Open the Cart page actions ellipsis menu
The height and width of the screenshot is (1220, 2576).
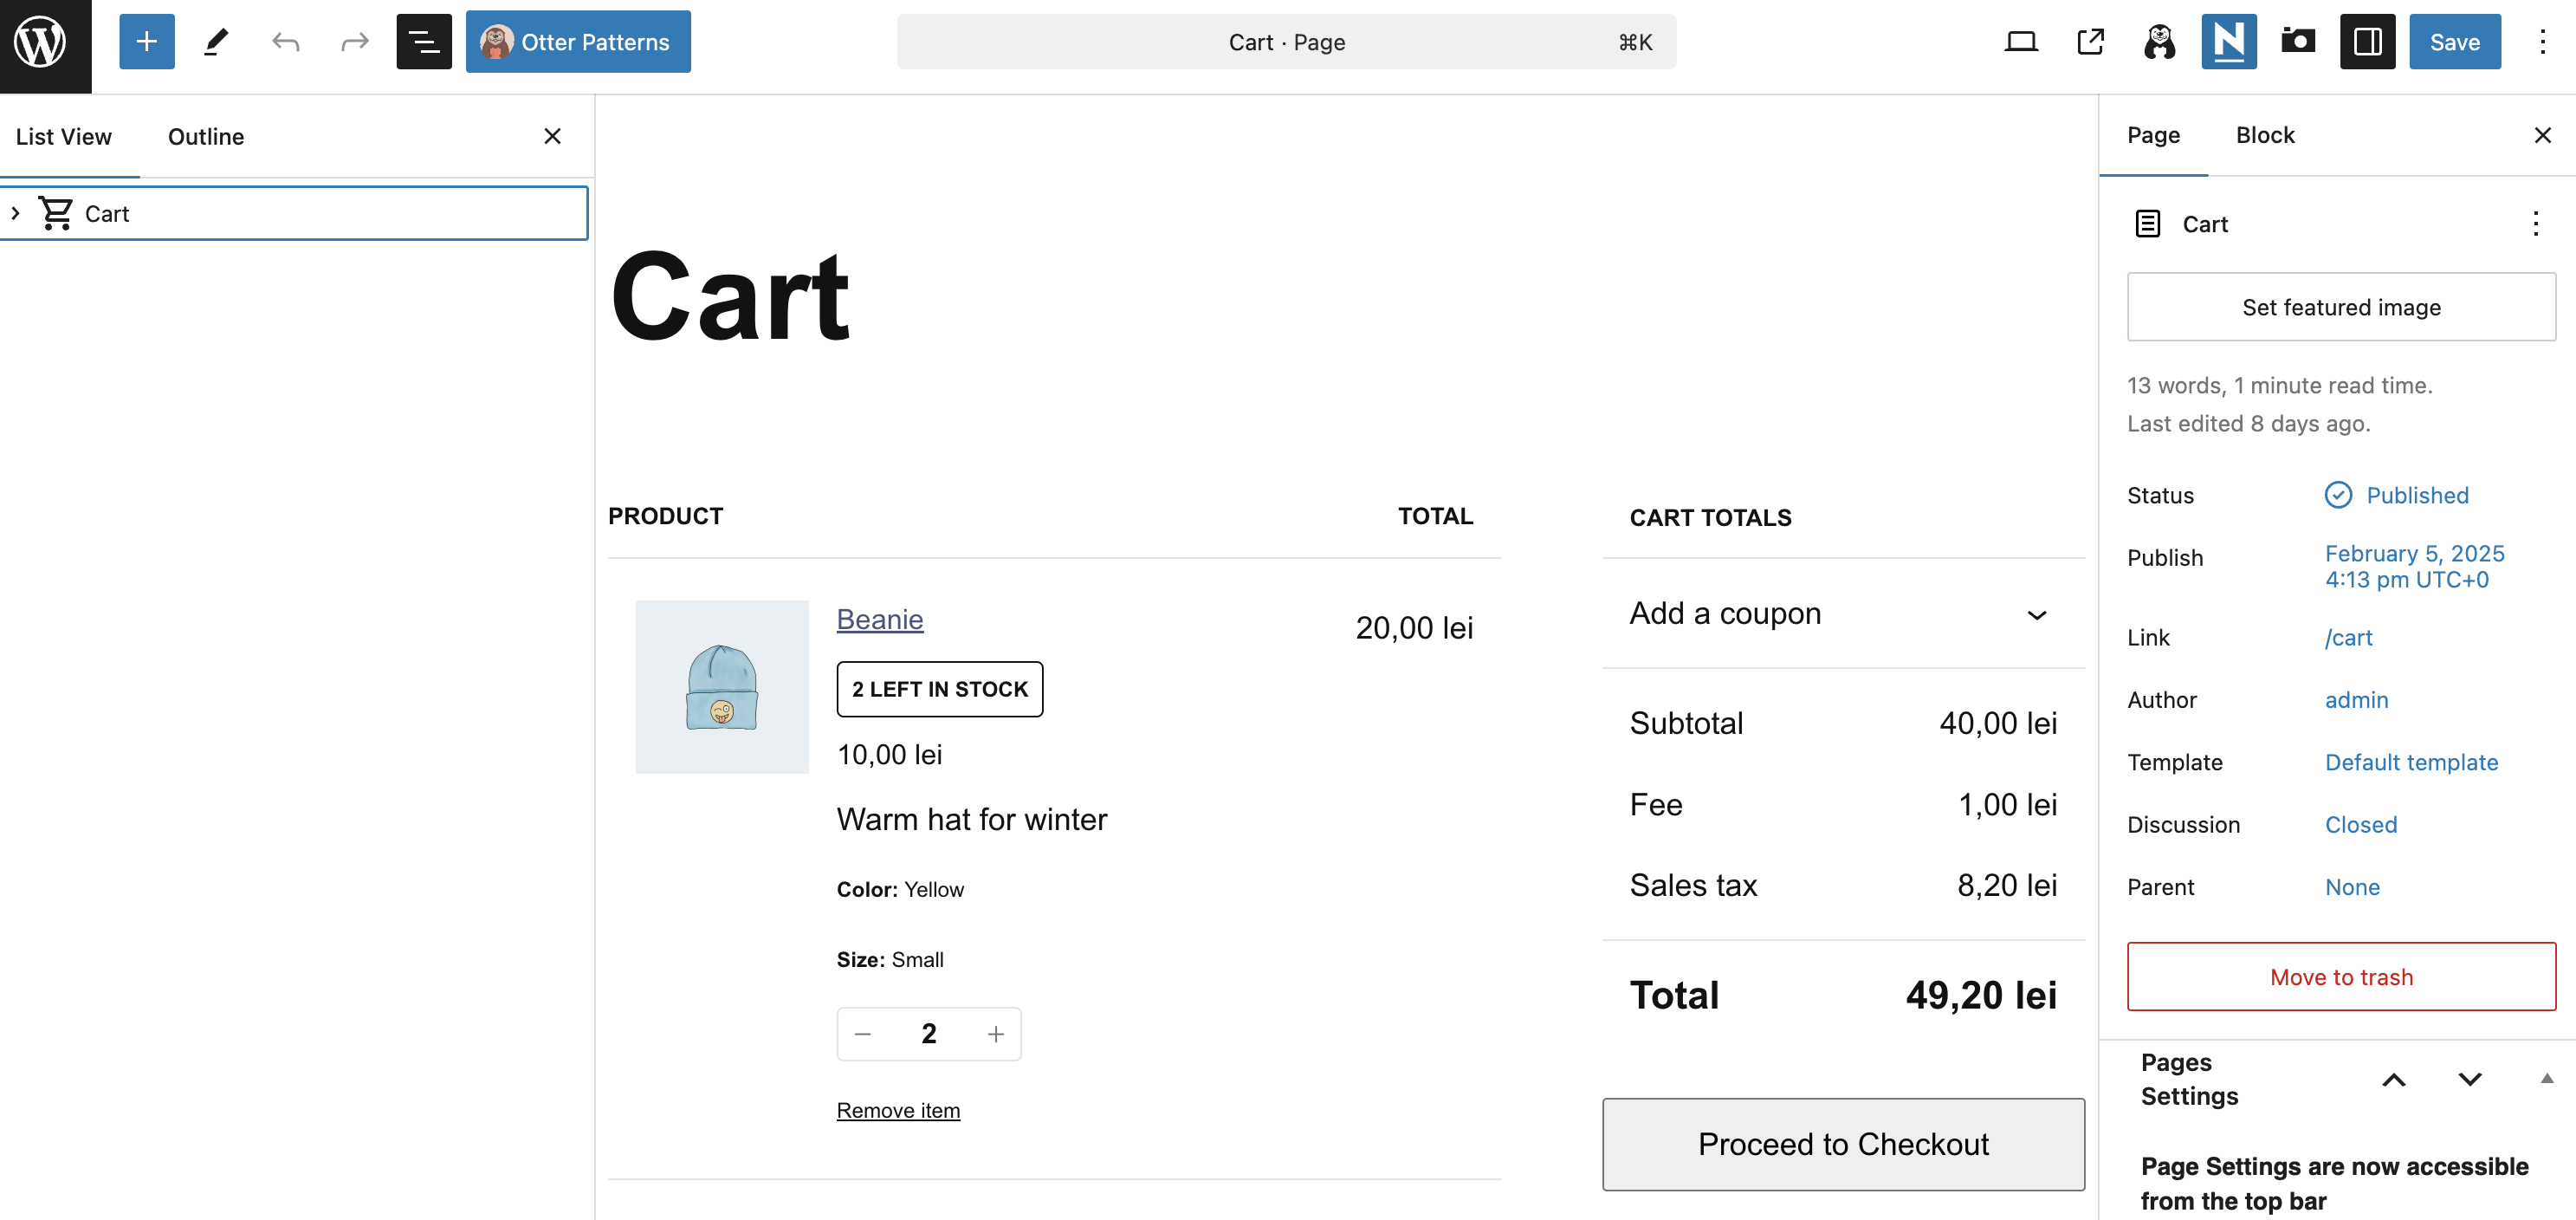coord(2535,224)
